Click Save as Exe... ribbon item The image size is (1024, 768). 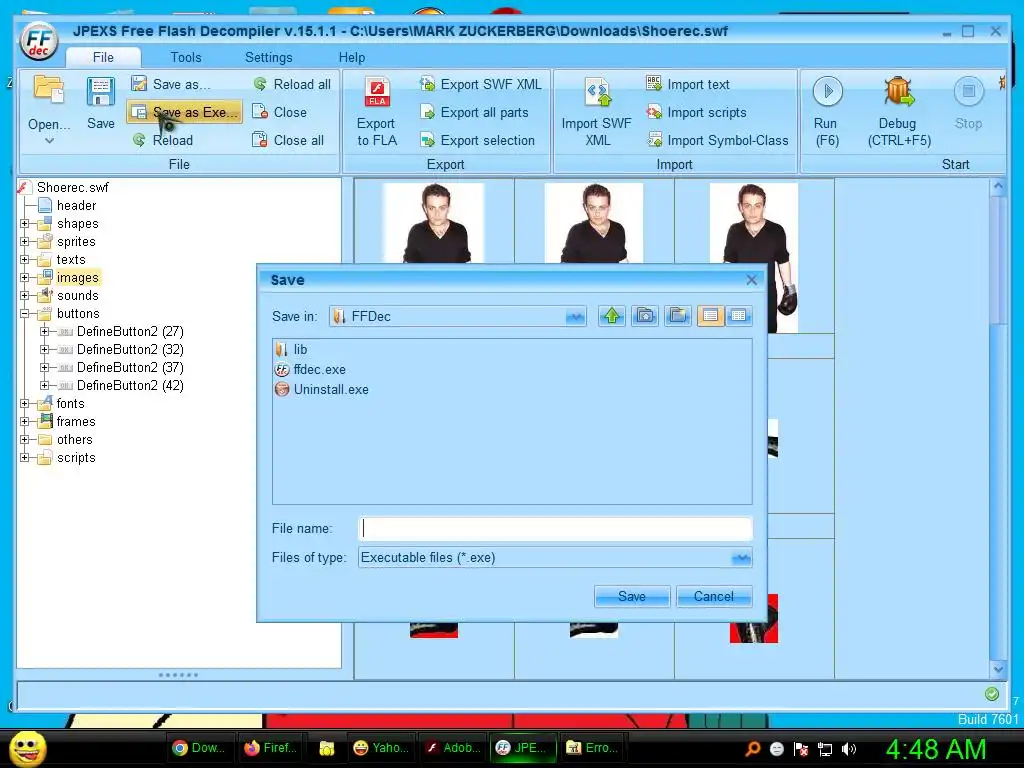pos(185,112)
